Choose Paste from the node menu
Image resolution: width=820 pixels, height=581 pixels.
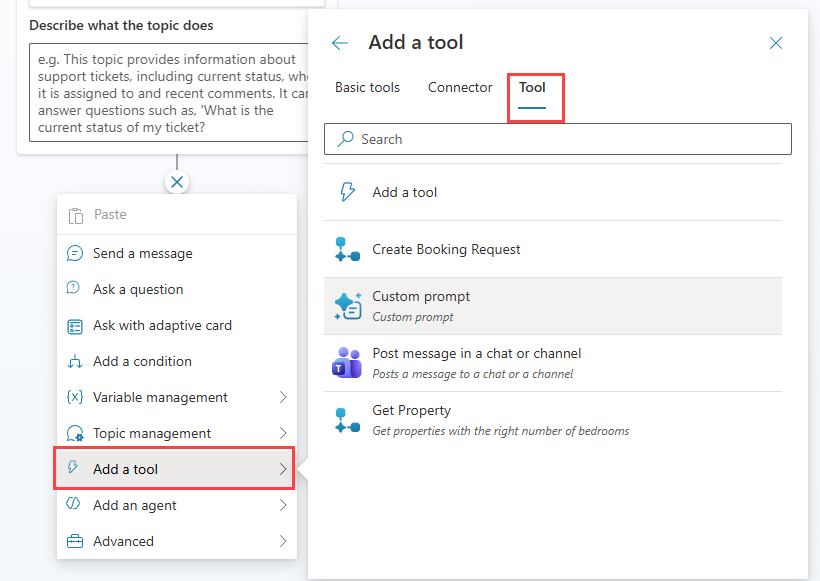177,215
